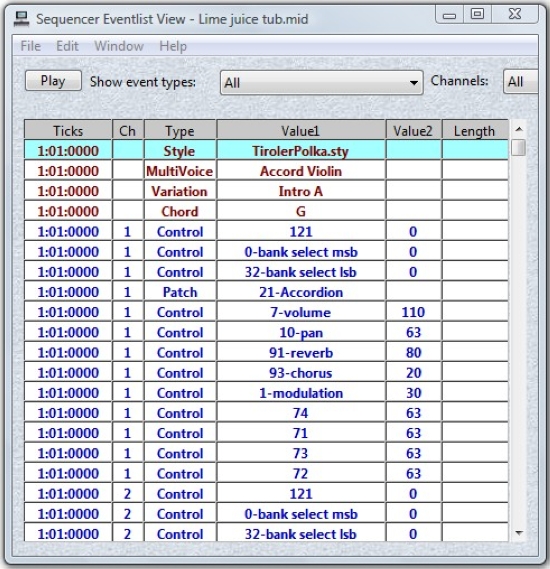Select the TirolerPolka.sty style row

266,151
